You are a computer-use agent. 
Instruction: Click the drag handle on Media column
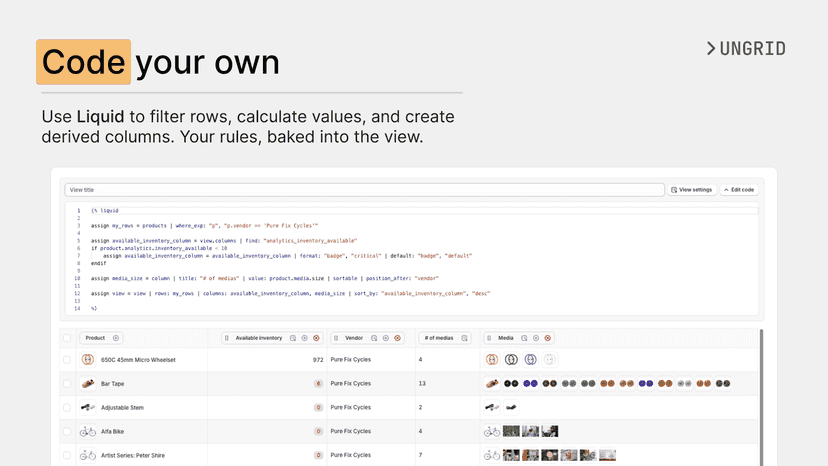pos(489,338)
